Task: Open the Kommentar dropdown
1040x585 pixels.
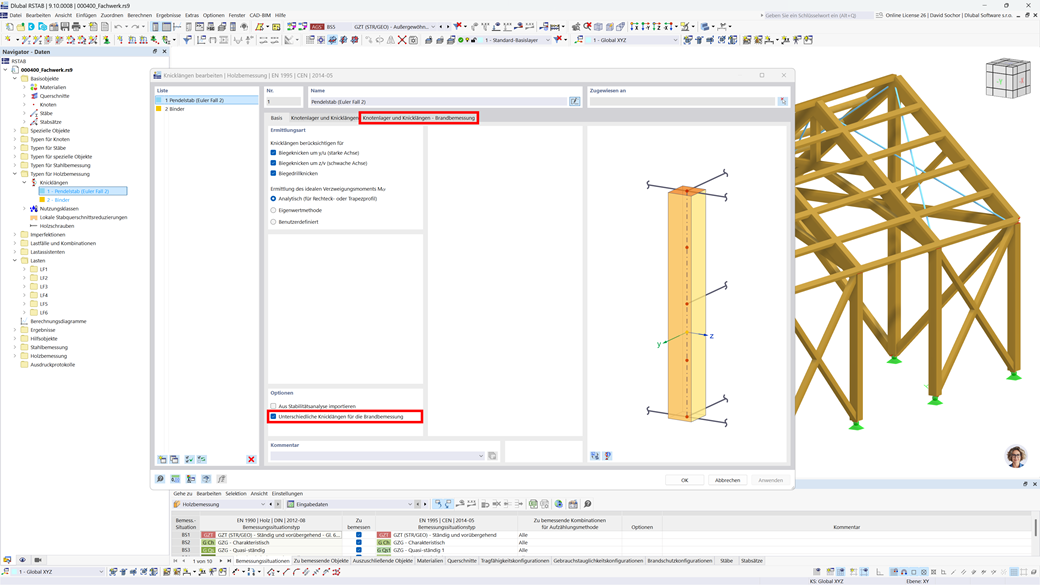Action: (x=481, y=456)
